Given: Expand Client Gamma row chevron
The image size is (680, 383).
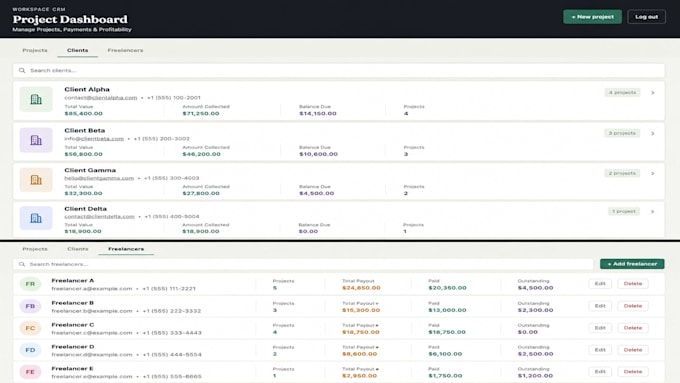Looking at the screenshot, I should click(x=653, y=173).
